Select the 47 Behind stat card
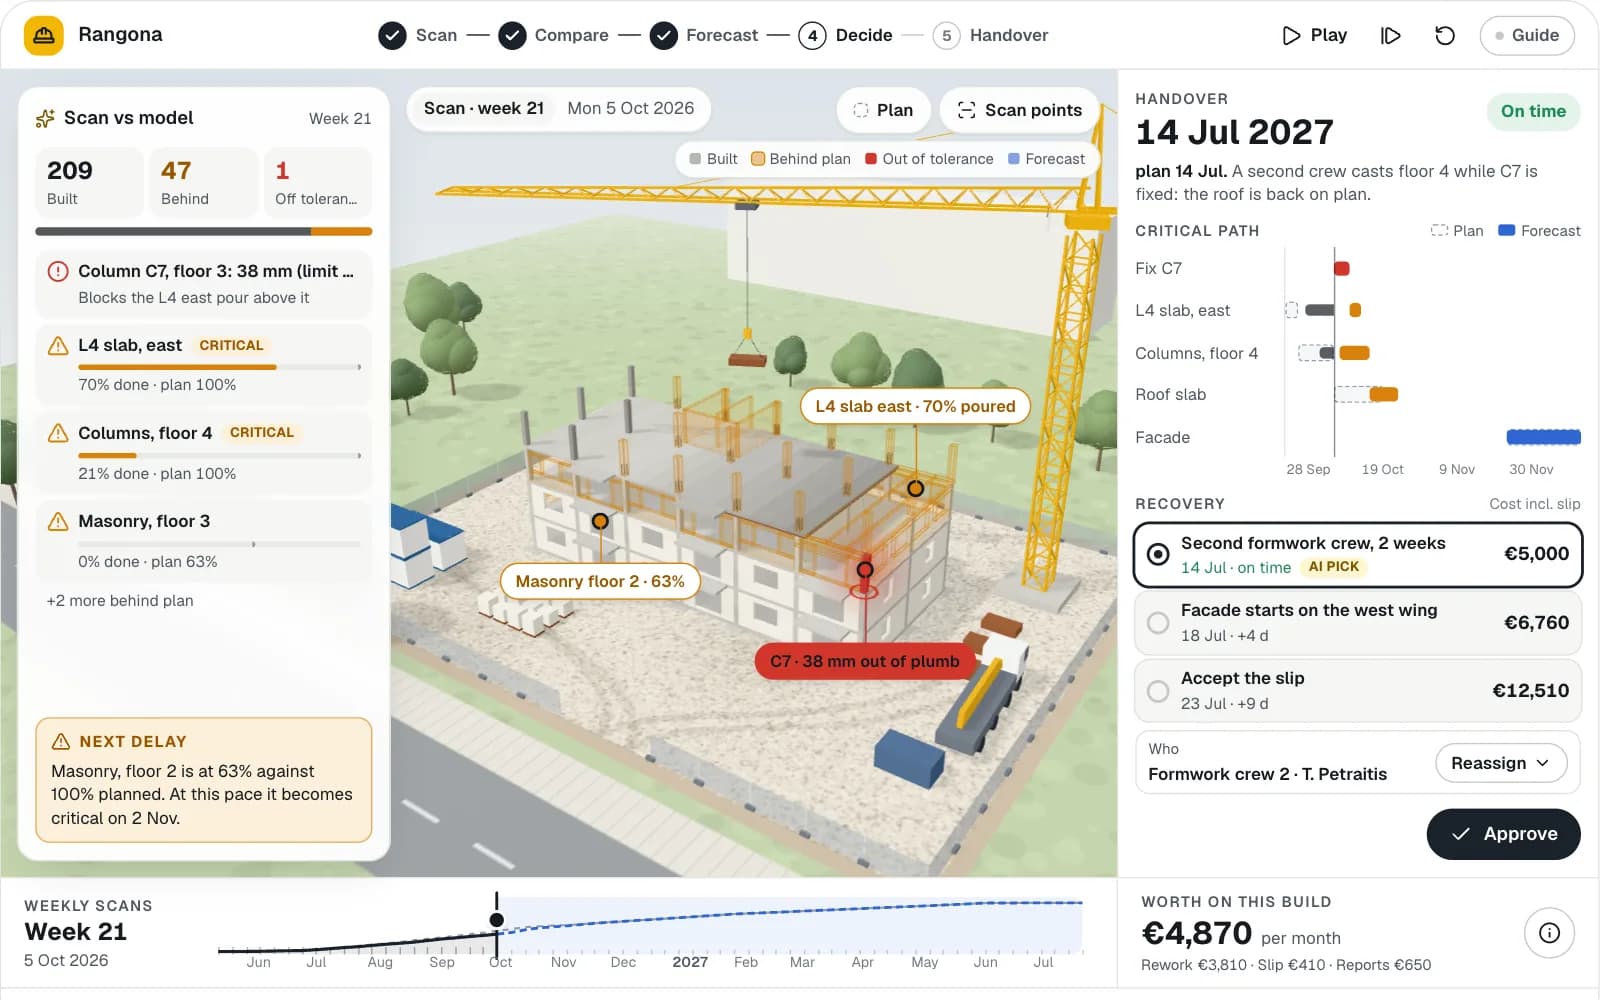 coord(204,183)
